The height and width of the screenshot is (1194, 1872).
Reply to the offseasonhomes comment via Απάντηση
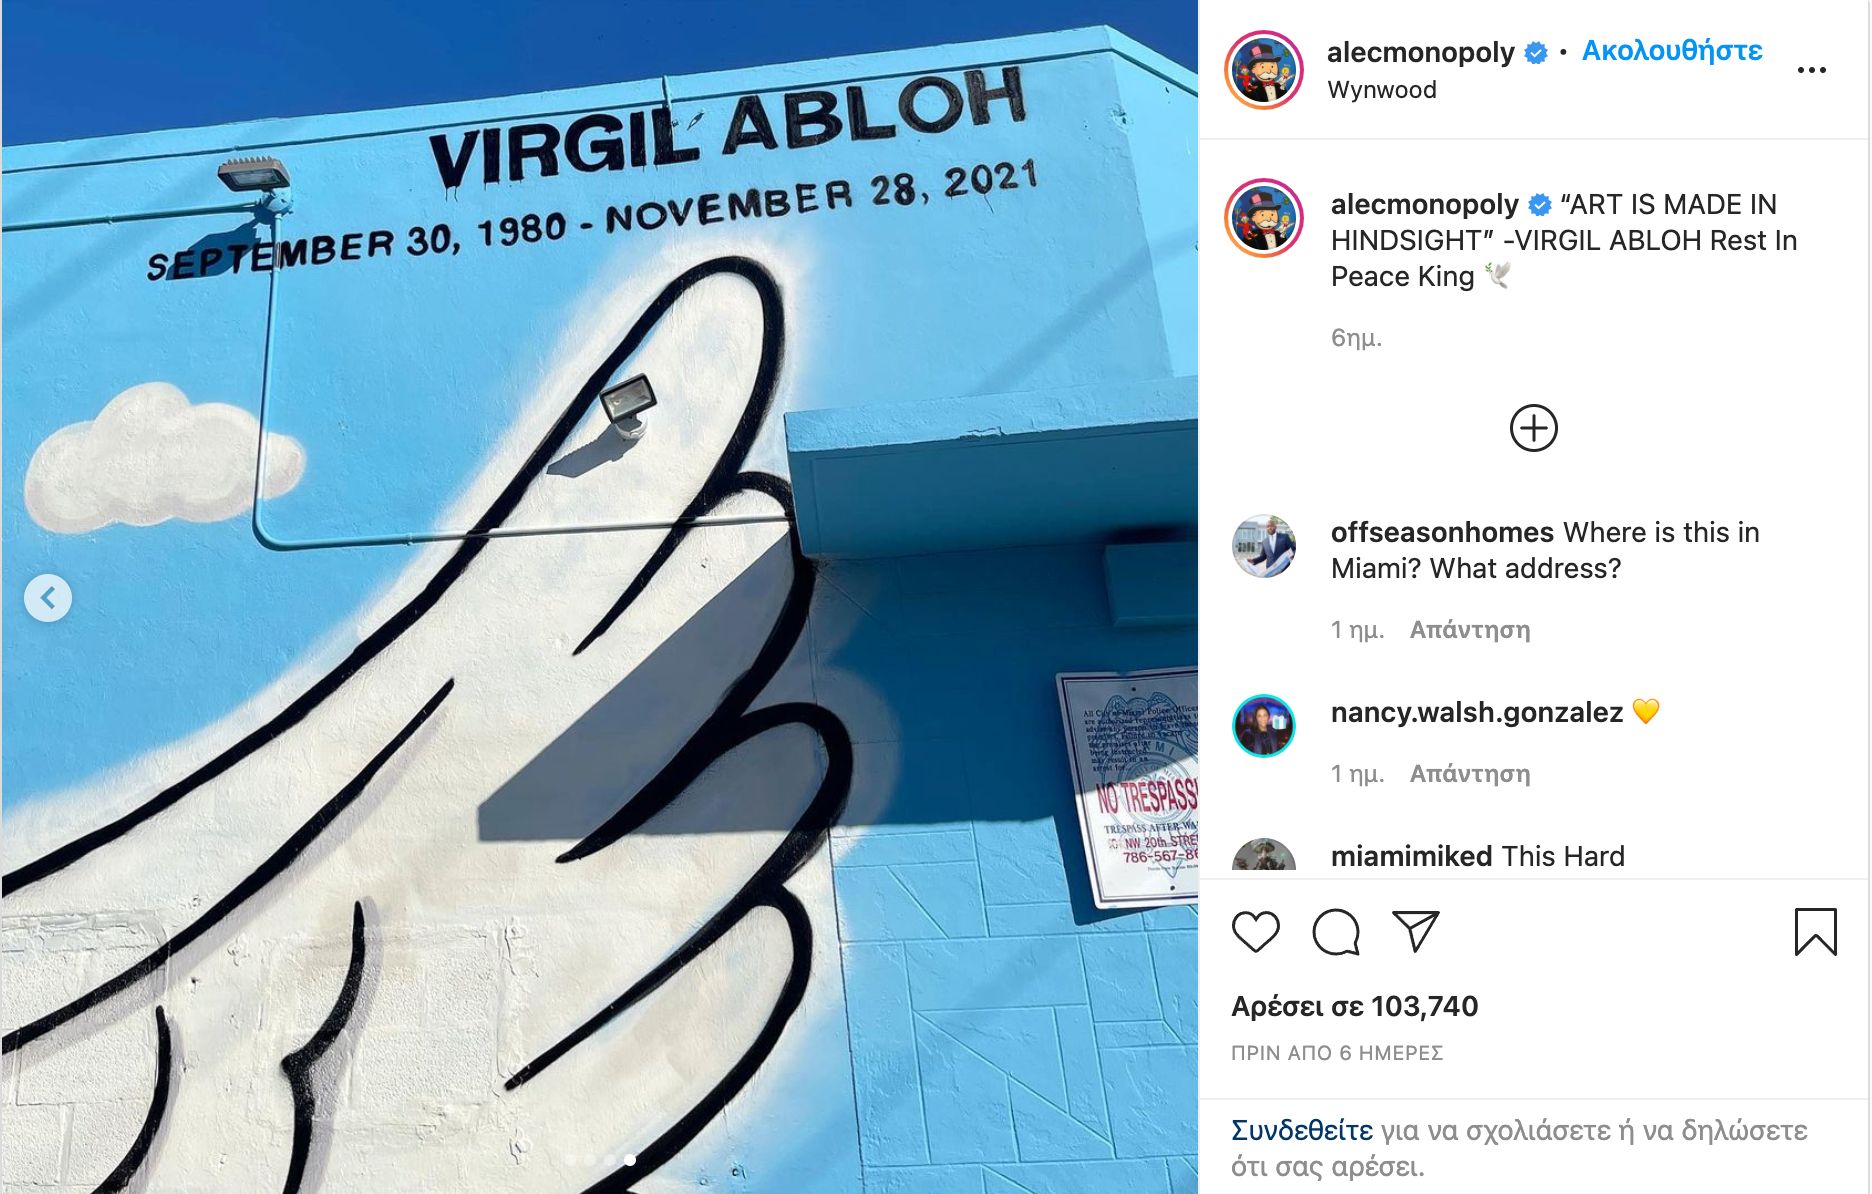1470,630
